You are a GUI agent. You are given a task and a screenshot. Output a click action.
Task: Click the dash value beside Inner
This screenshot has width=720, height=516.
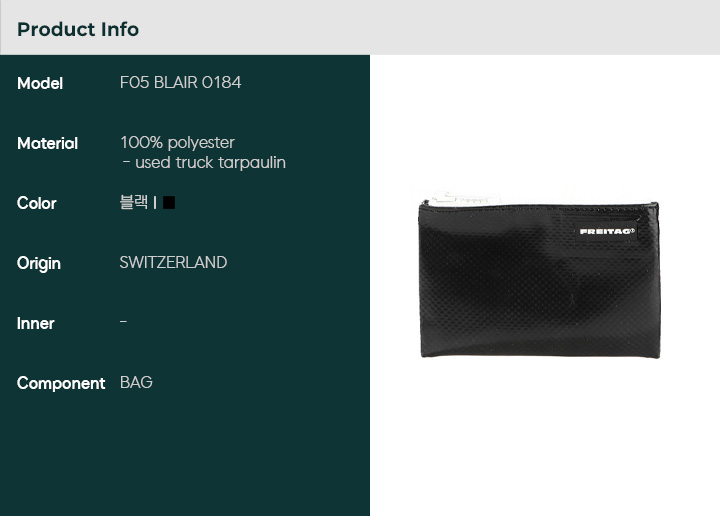tap(124, 322)
